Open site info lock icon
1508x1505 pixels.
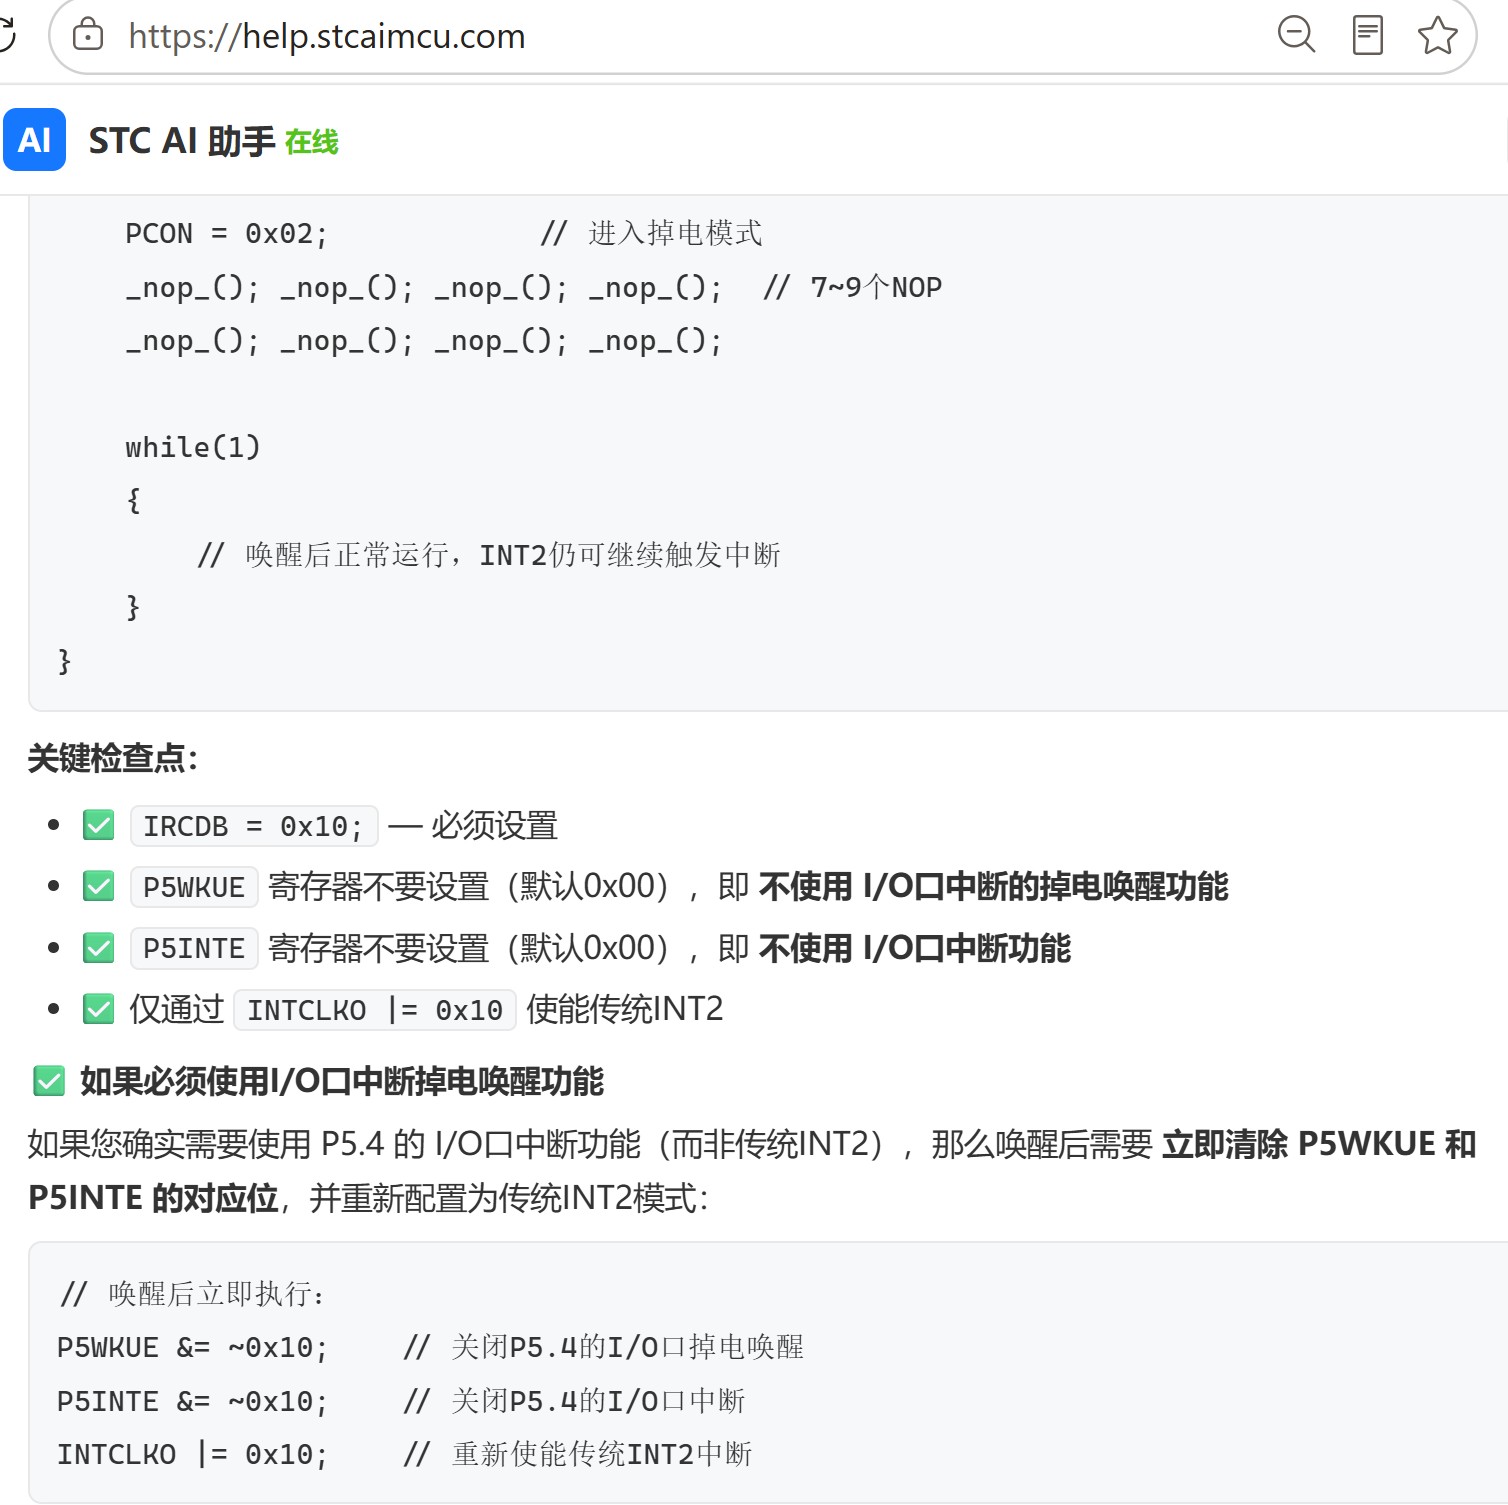point(88,35)
